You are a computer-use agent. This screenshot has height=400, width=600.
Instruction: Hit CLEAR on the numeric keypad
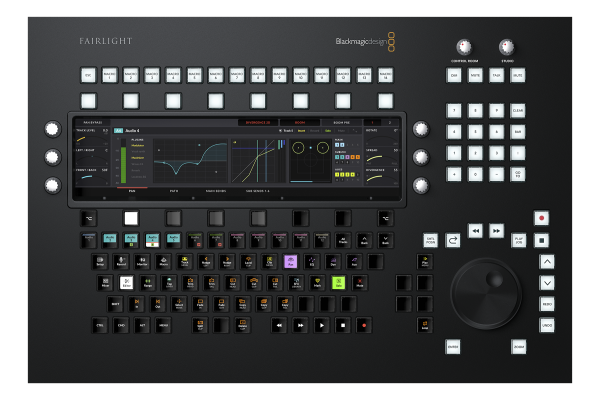click(x=518, y=111)
